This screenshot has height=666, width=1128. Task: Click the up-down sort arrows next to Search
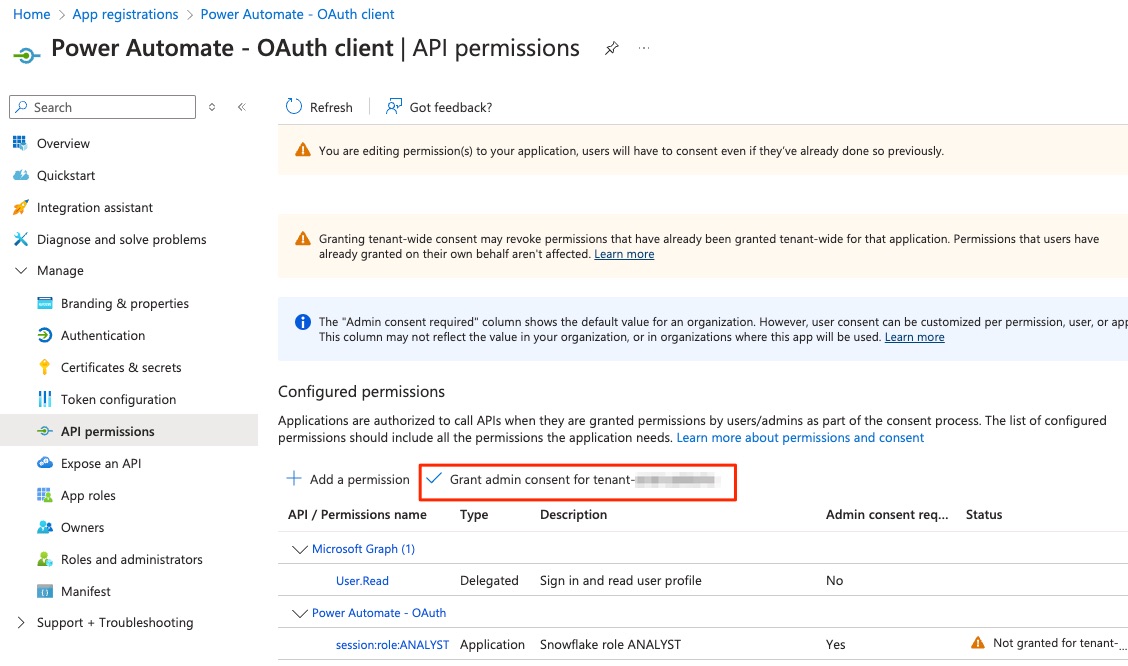click(x=212, y=107)
